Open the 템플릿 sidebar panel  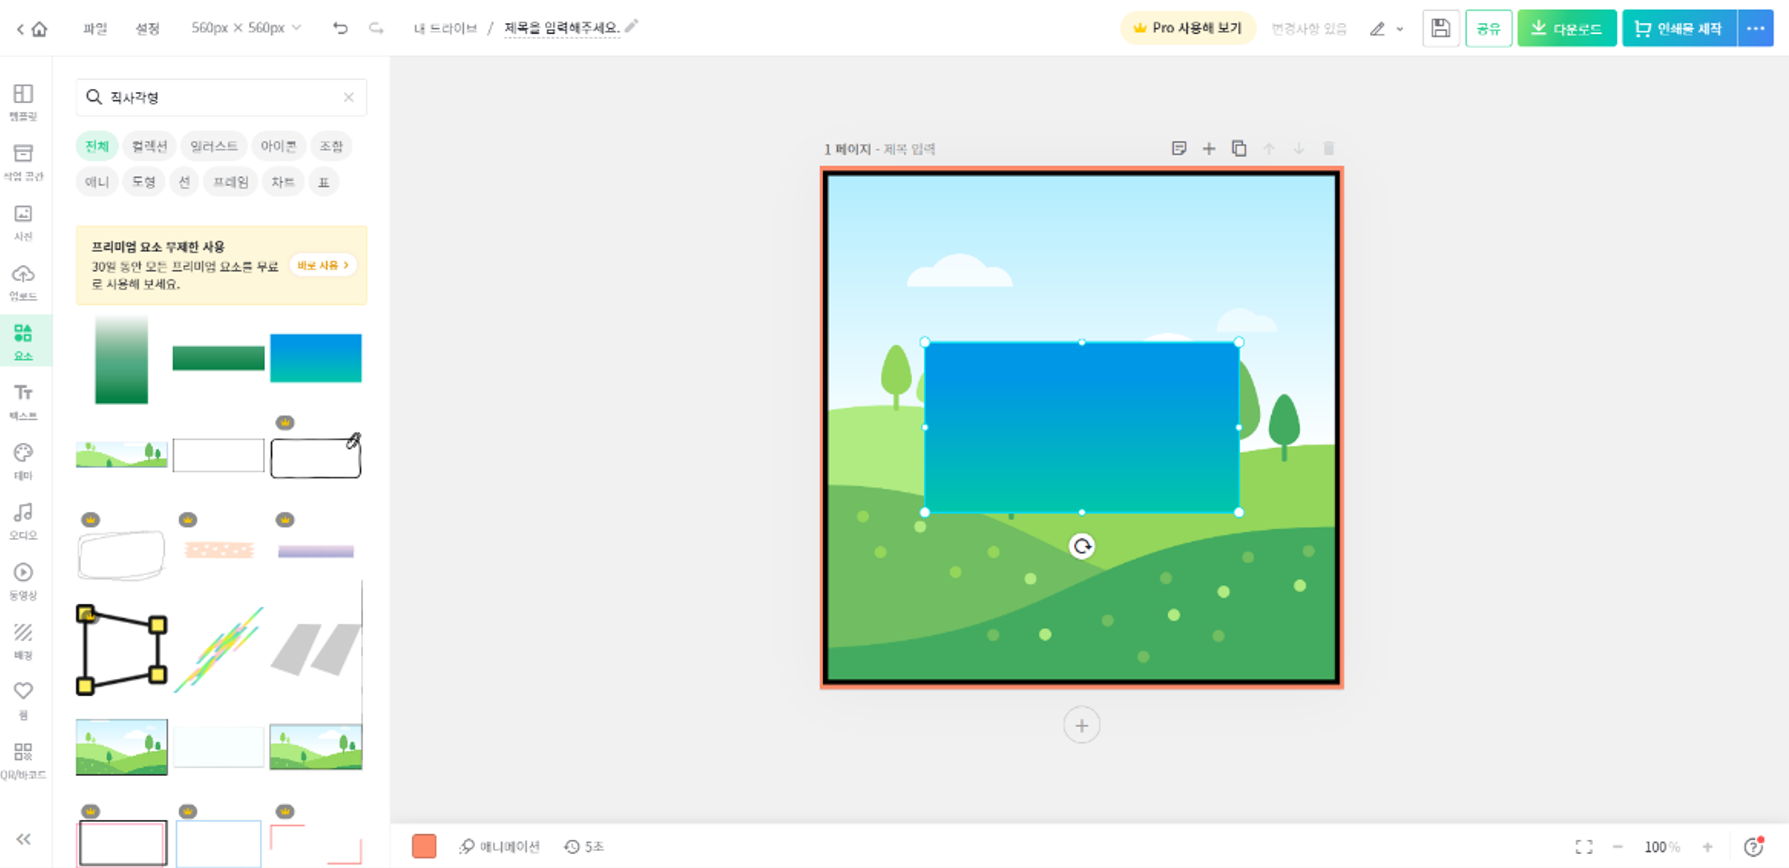pyautogui.click(x=23, y=102)
